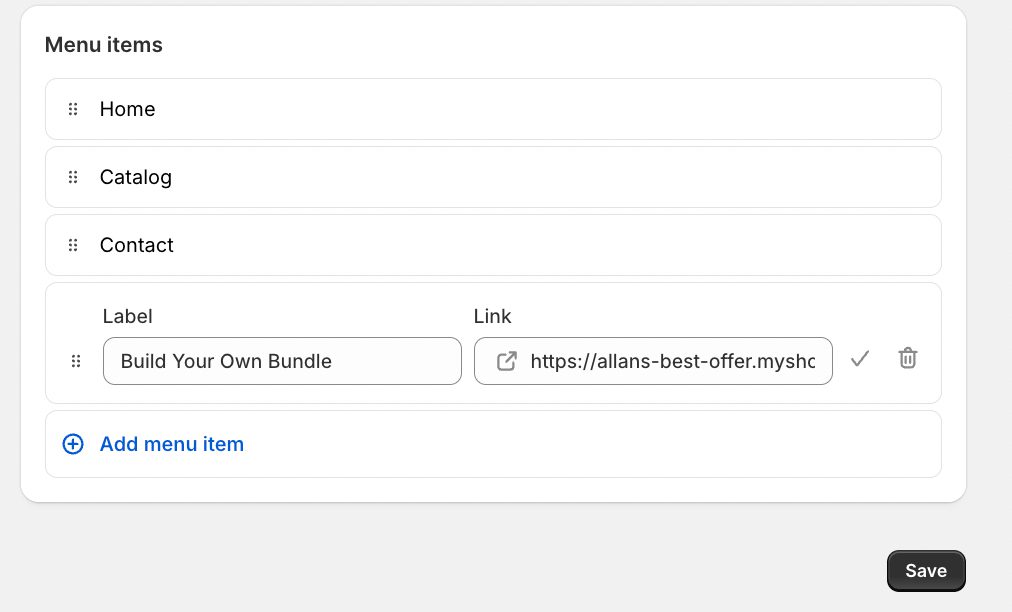Screen dimensions: 1012x612
Task: Delete the bundle menu item via trash icon
Action: (907, 358)
